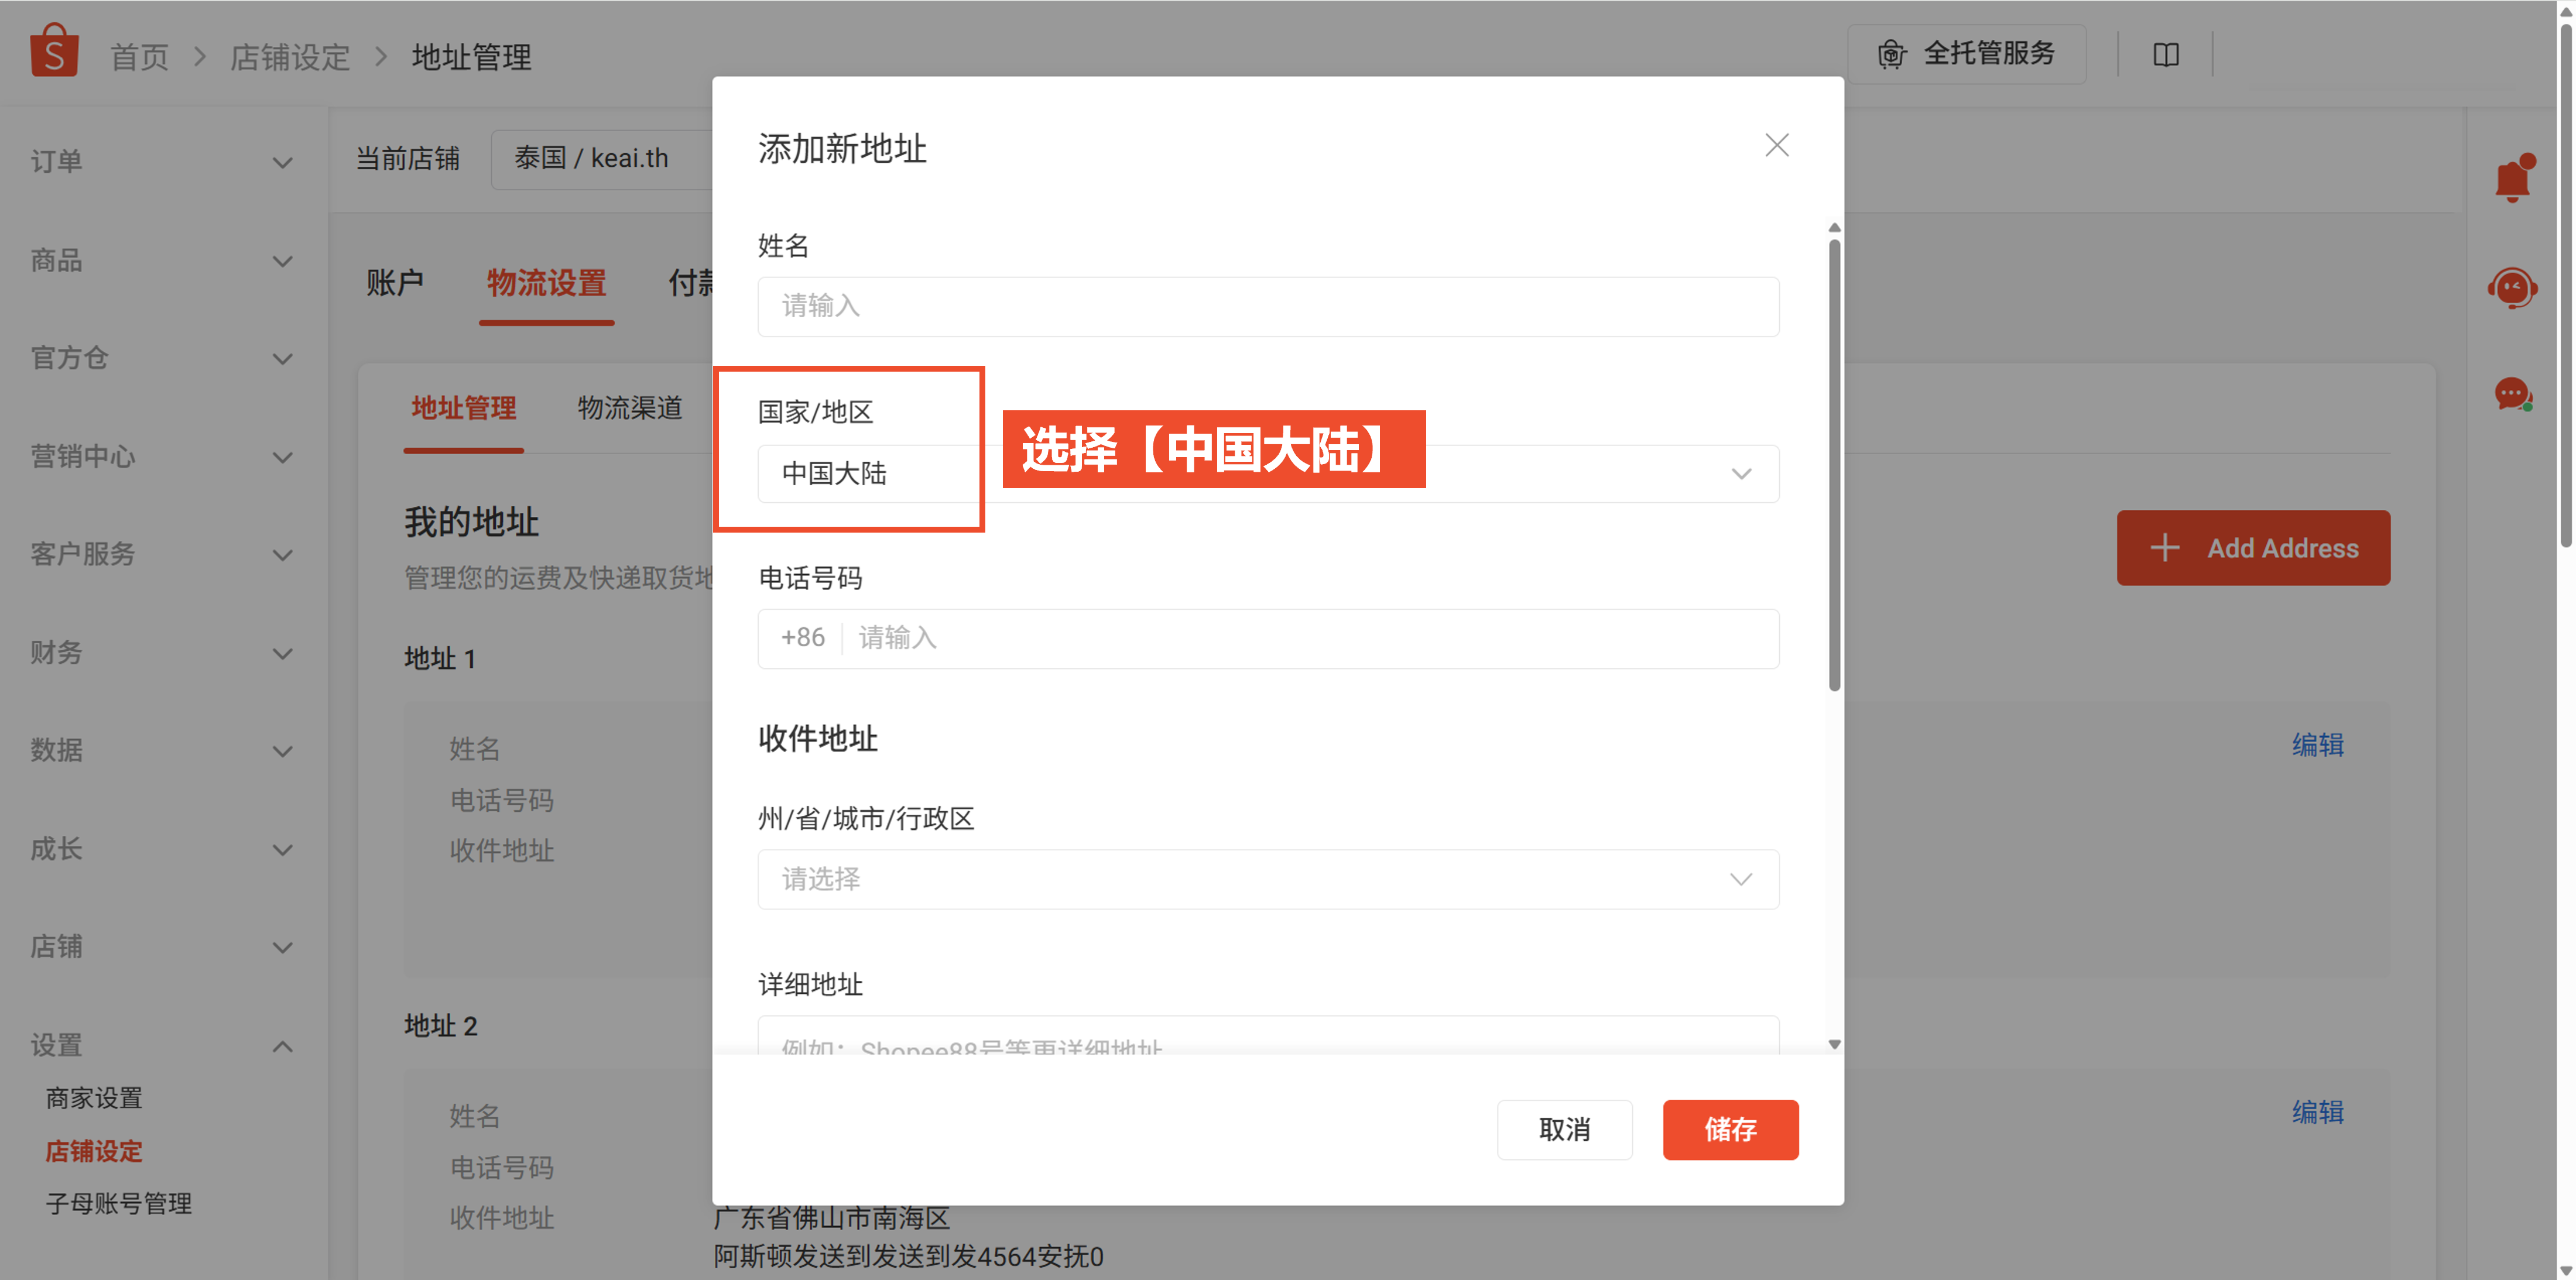Open 店铺设定 in the sidebar
The width and height of the screenshot is (2576, 1280).
point(94,1151)
